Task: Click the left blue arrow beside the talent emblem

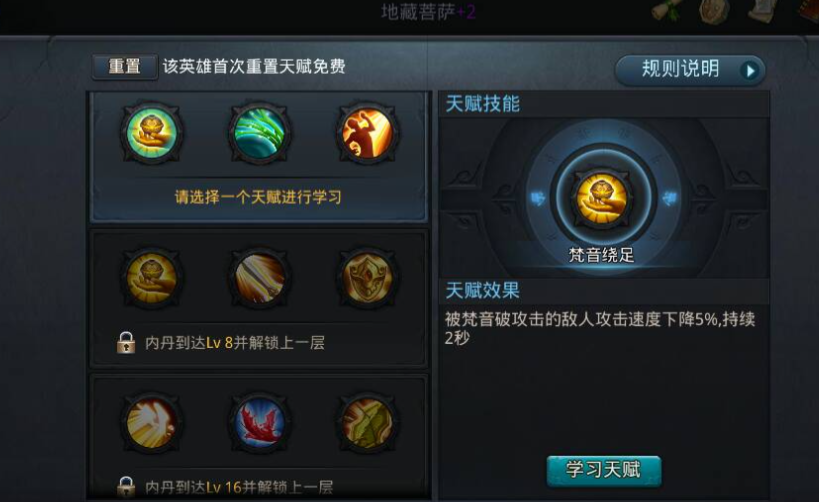Action: click(x=537, y=199)
